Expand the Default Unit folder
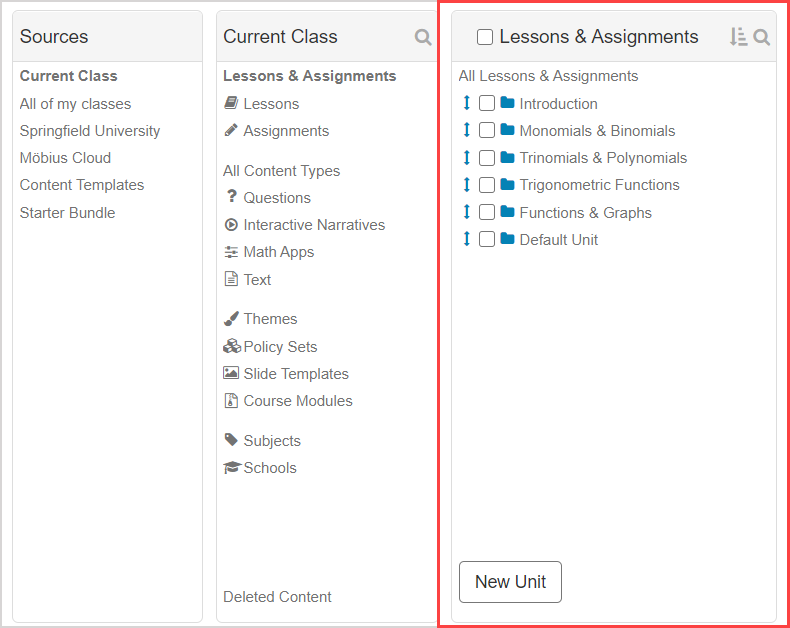Viewport: 790px width, 628px height. (507, 239)
